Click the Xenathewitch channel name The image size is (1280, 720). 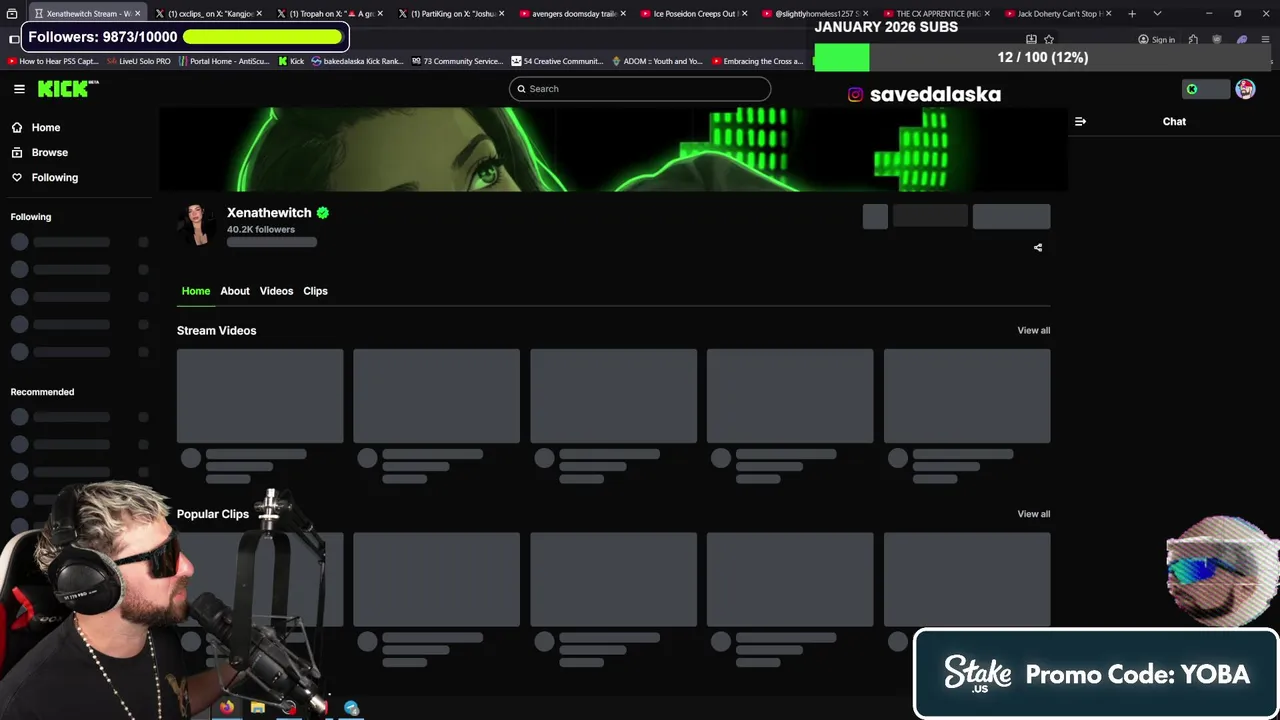click(x=269, y=213)
